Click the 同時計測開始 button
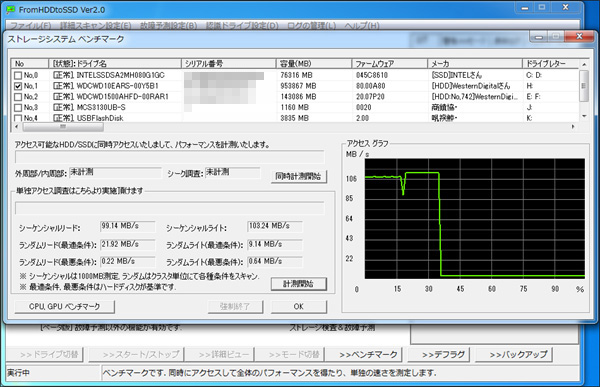600x387 pixels. (x=298, y=176)
